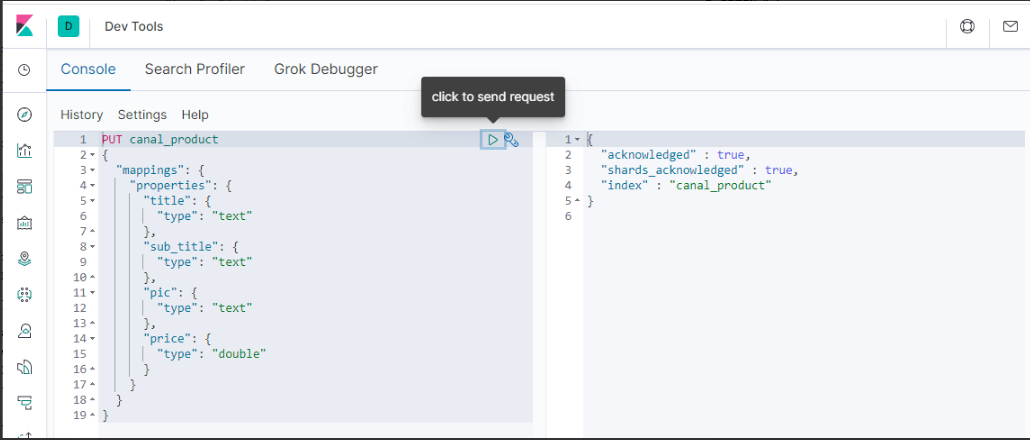This screenshot has height=440, width=1030.
Task: Open the History panel
Action: click(81, 115)
